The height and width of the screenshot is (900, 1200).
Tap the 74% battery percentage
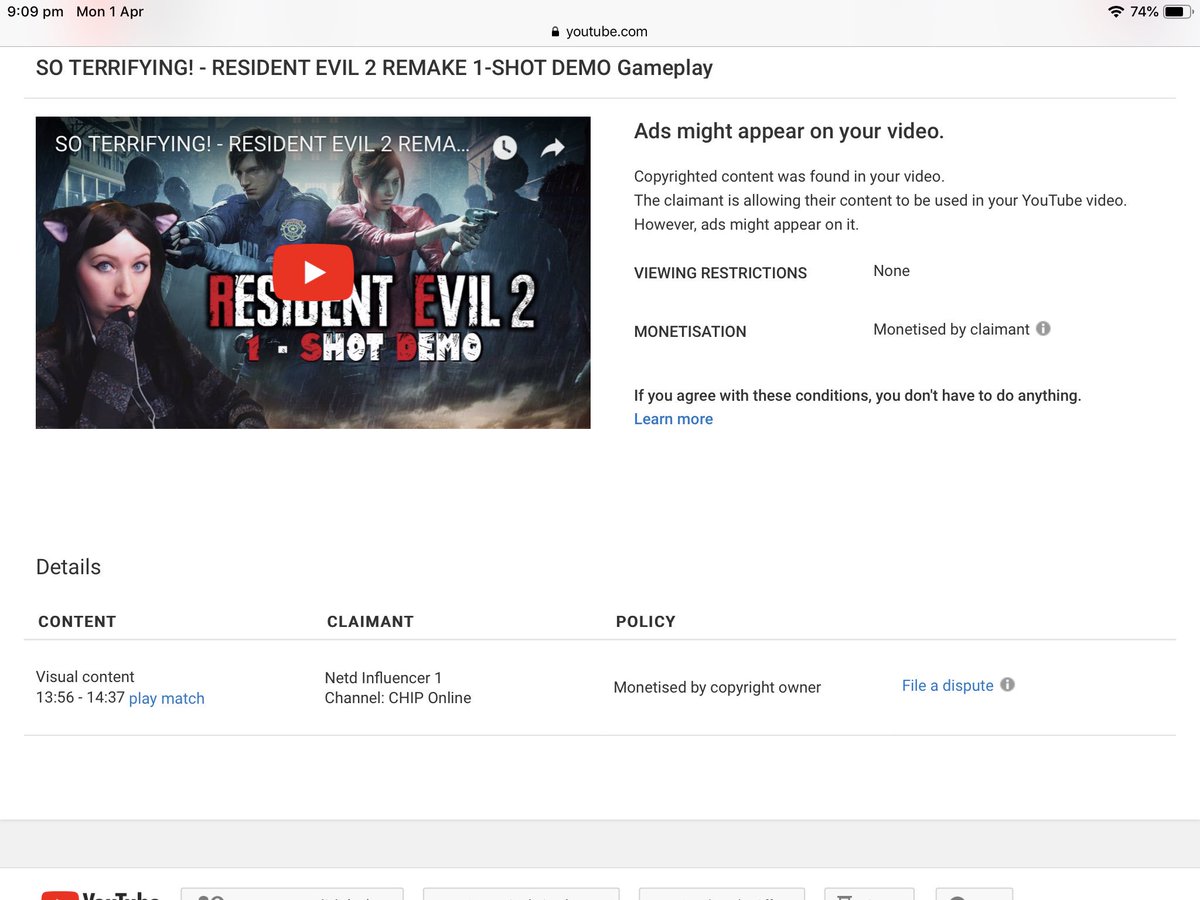pyautogui.click(x=1145, y=12)
